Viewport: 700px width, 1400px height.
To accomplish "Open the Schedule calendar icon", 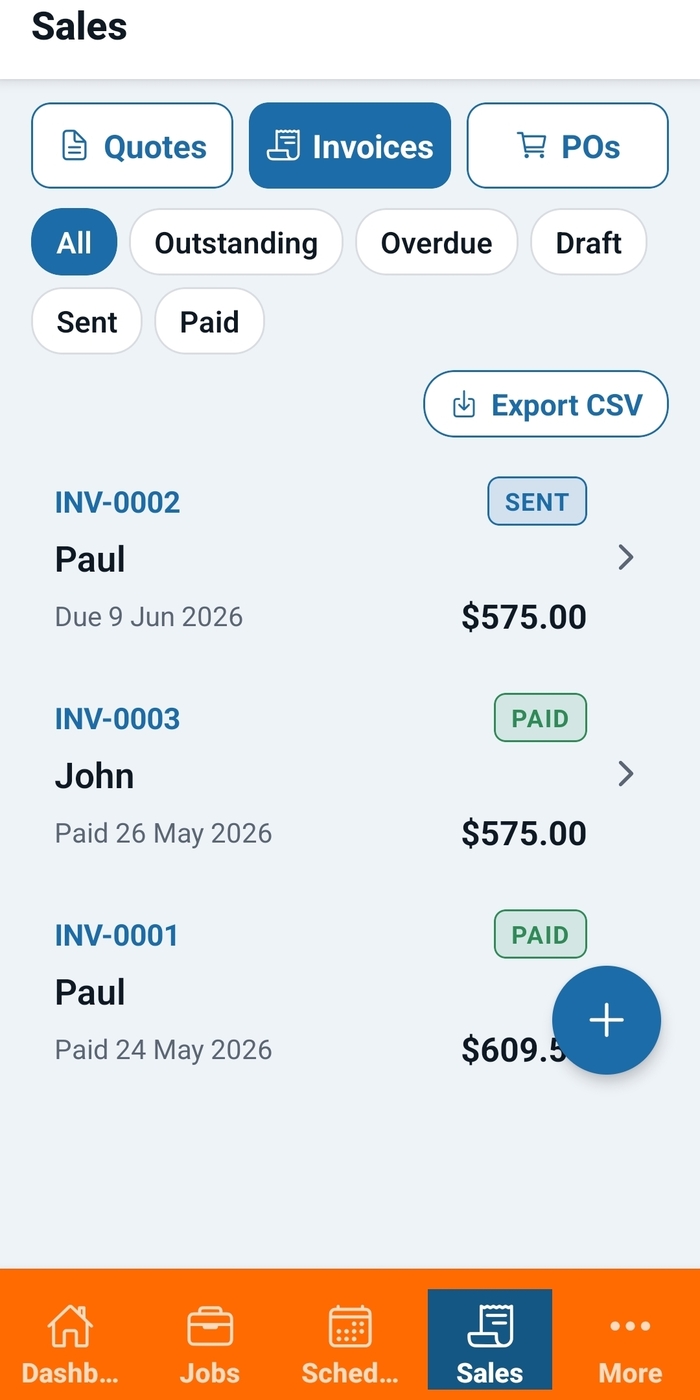I will pyautogui.click(x=350, y=1326).
